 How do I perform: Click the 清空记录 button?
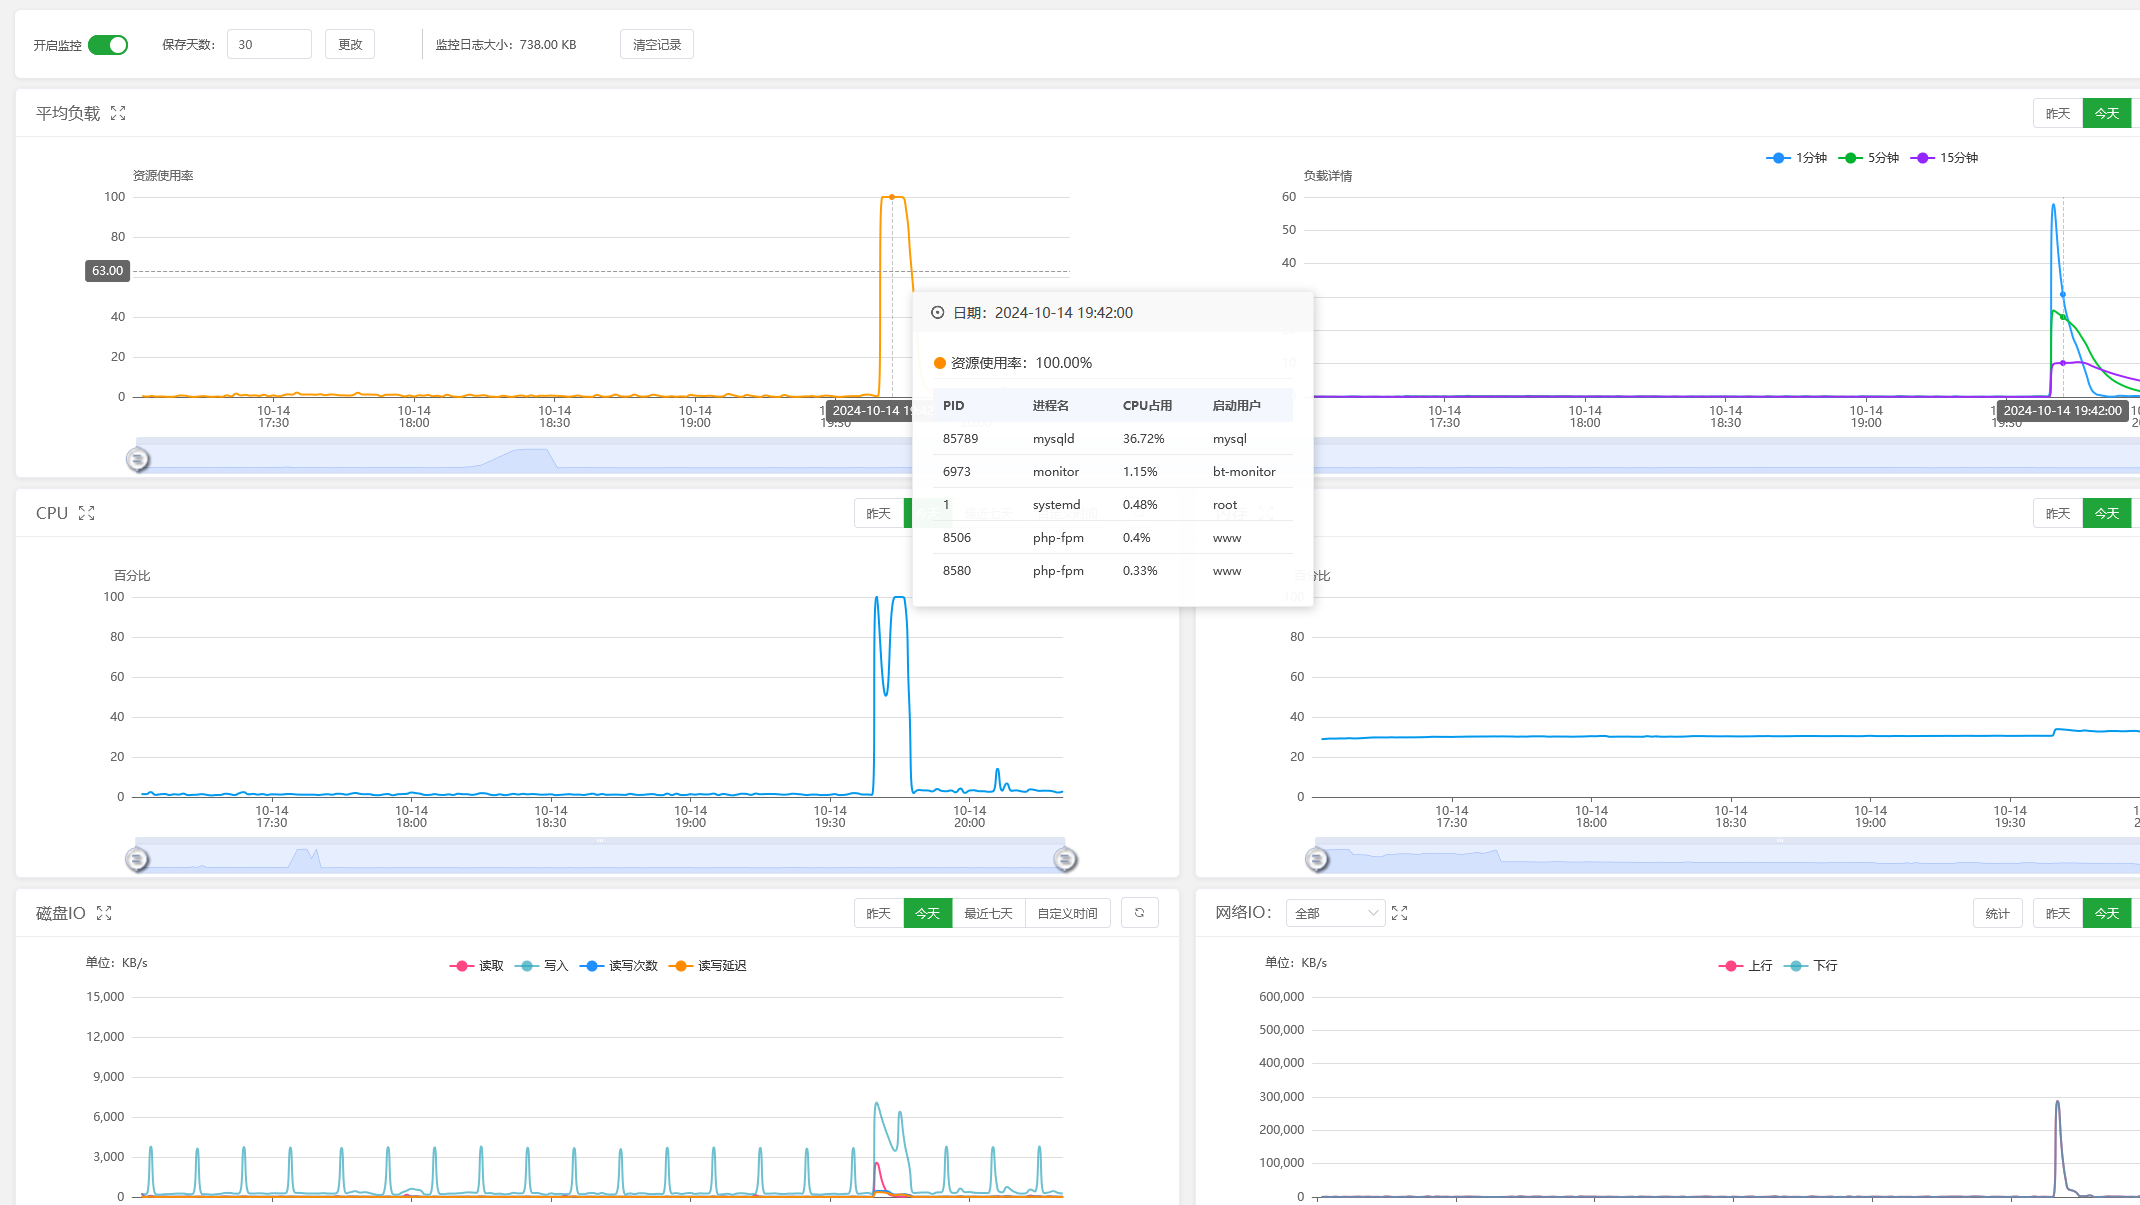point(657,44)
